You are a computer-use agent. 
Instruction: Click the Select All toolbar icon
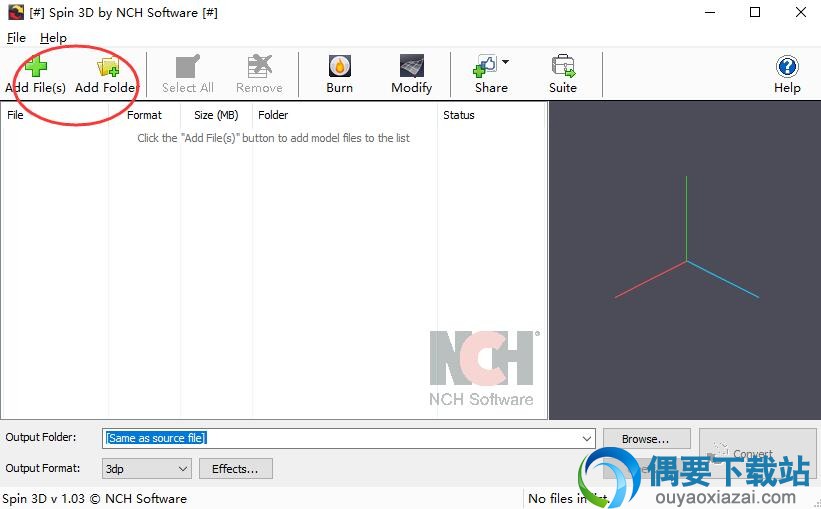point(187,67)
